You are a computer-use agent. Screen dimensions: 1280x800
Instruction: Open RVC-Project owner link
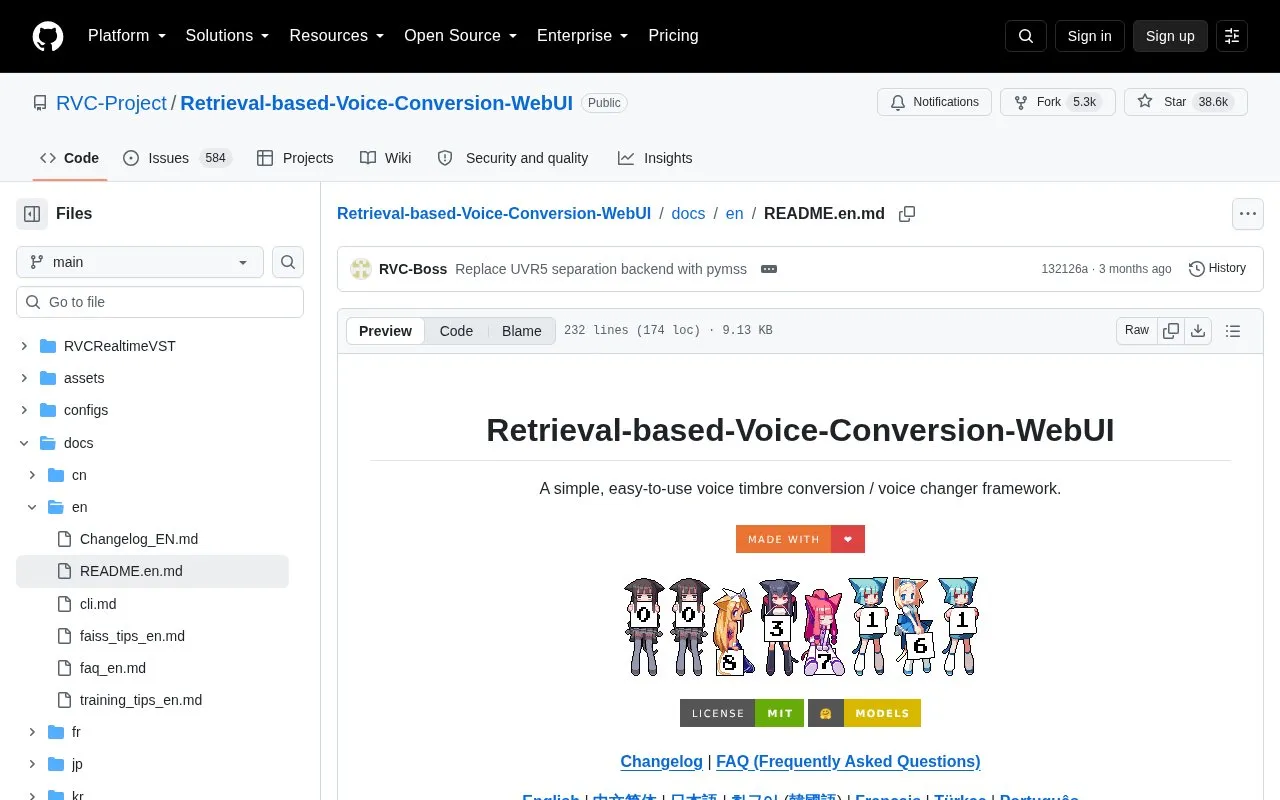click(x=111, y=103)
